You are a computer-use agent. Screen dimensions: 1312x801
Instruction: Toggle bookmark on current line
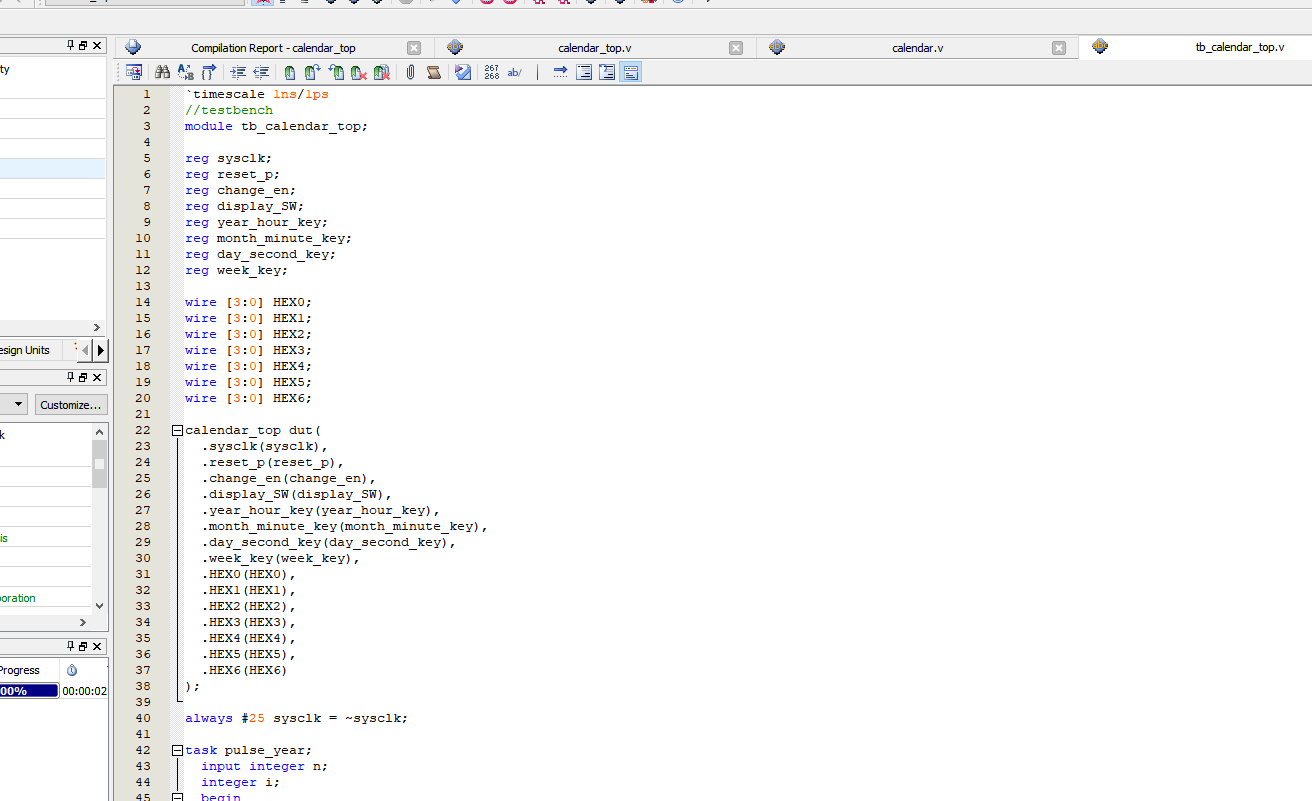coord(290,72)
